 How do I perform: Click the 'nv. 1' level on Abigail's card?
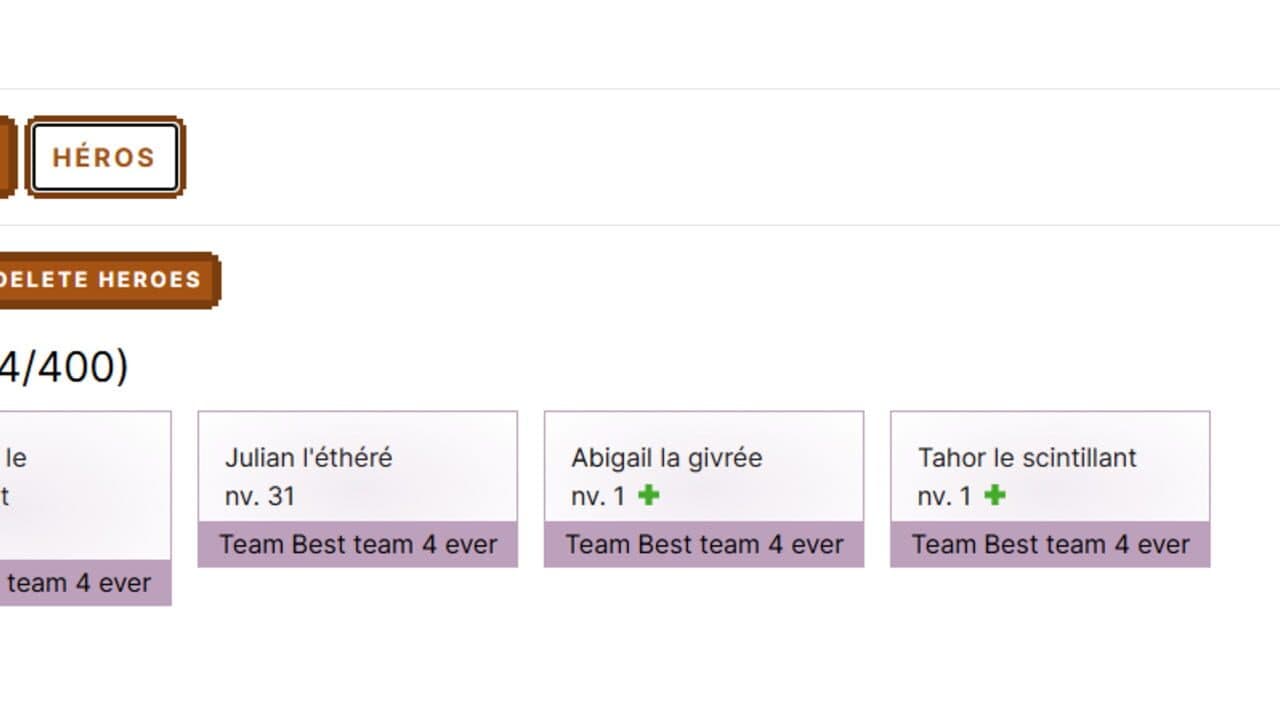point(598,496)
